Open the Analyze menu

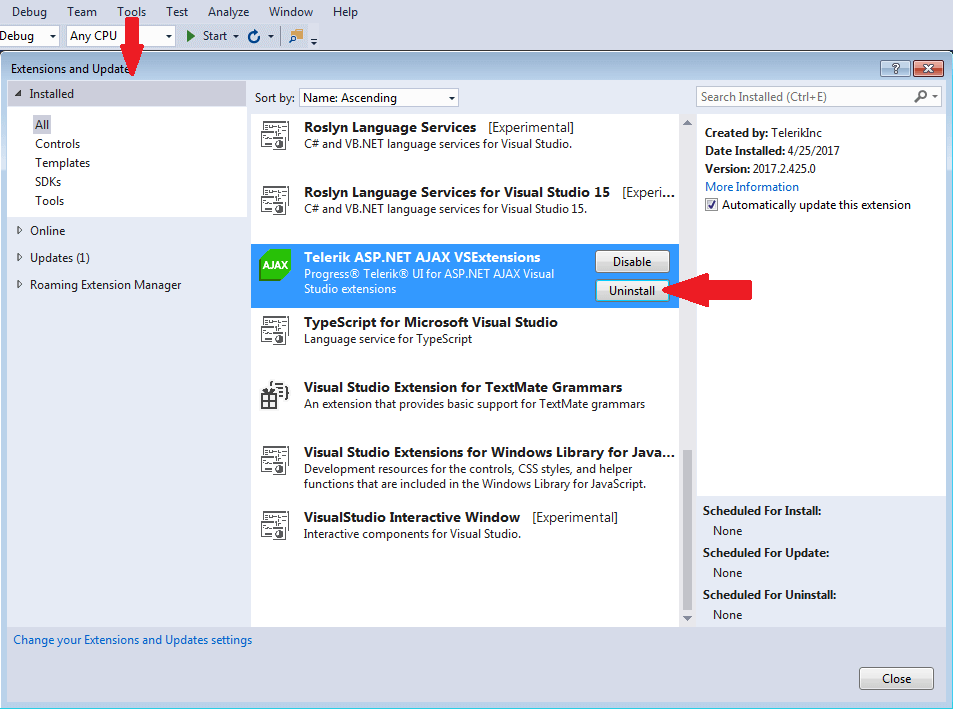pyautogui.click(x=229, y=12)
